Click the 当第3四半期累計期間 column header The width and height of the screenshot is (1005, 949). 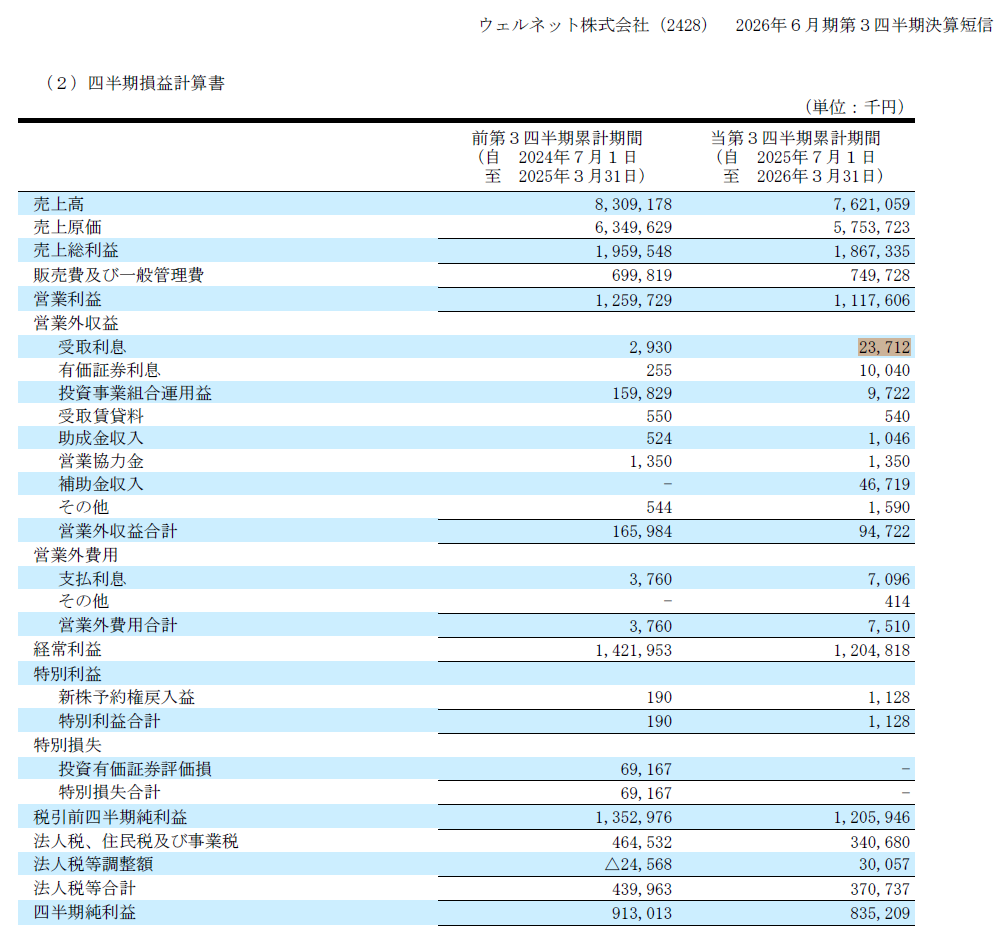click(795, 138)
